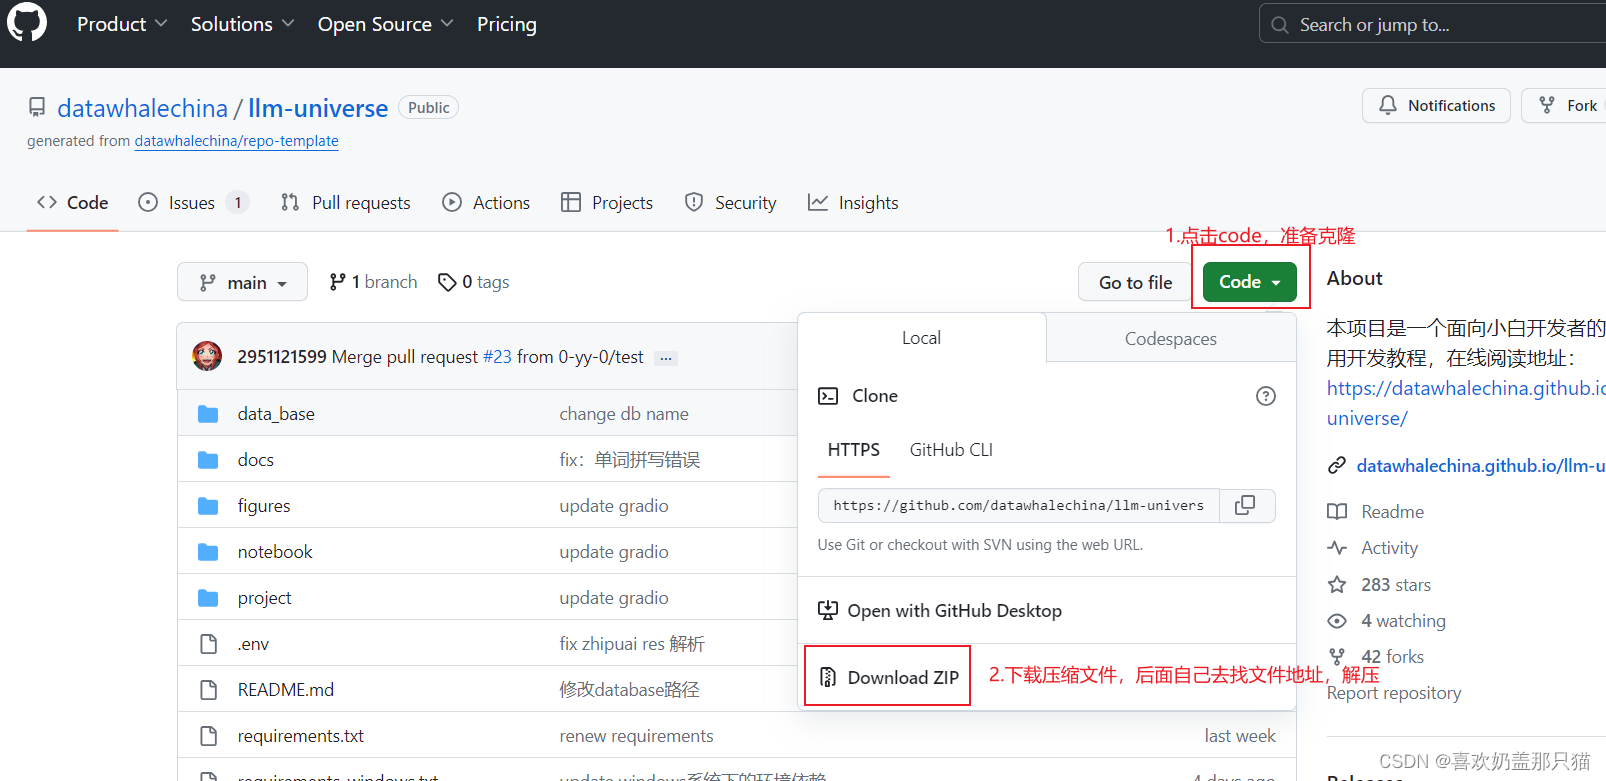
Task: Open the docs folder icon
Action: point(208,460)
